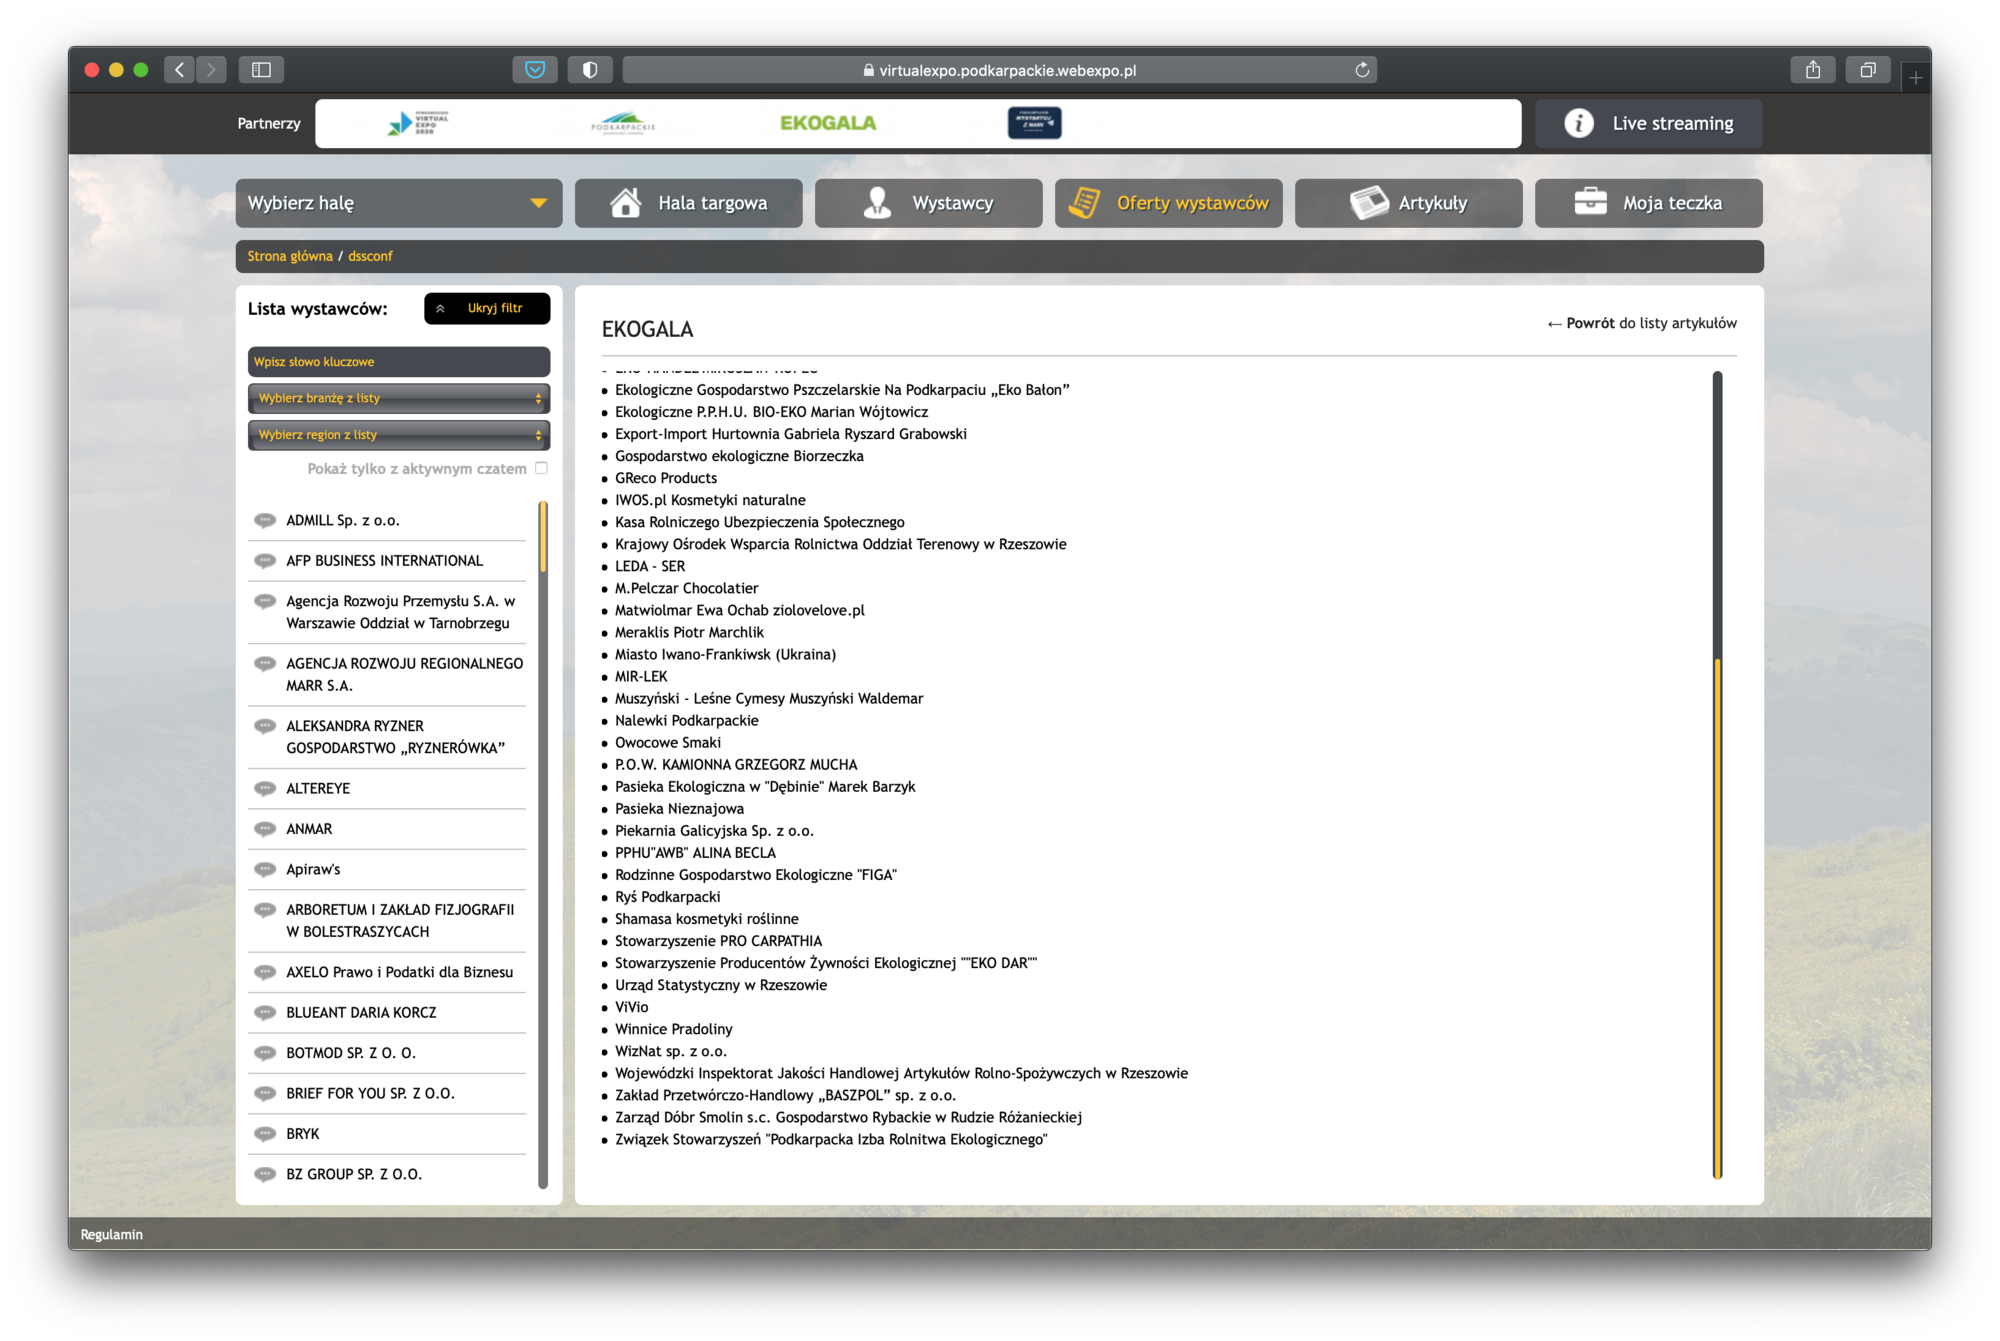Open the Artykuły tab
The width and height of the screenshot is (2000, 1341).
tap(1408, 203)
